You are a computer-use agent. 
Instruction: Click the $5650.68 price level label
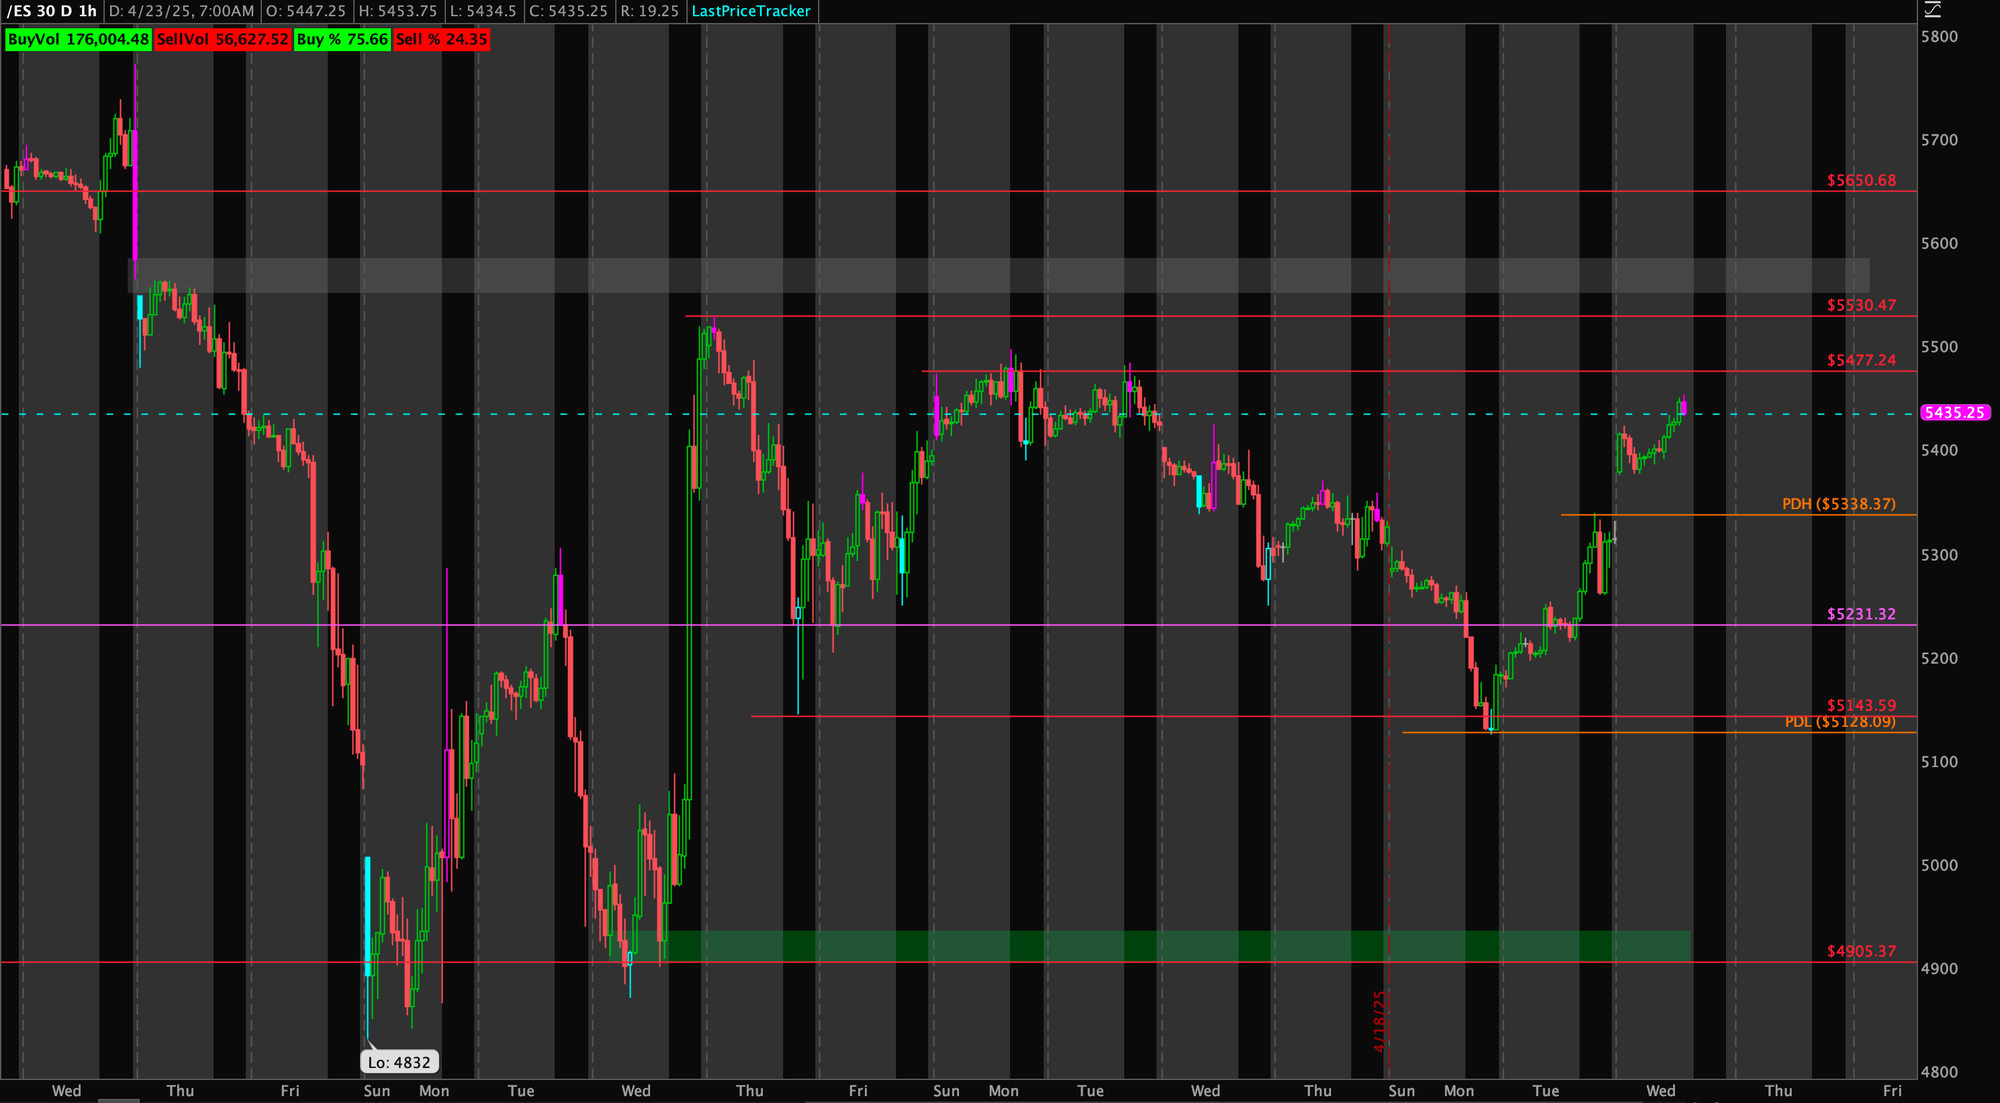1860,181
